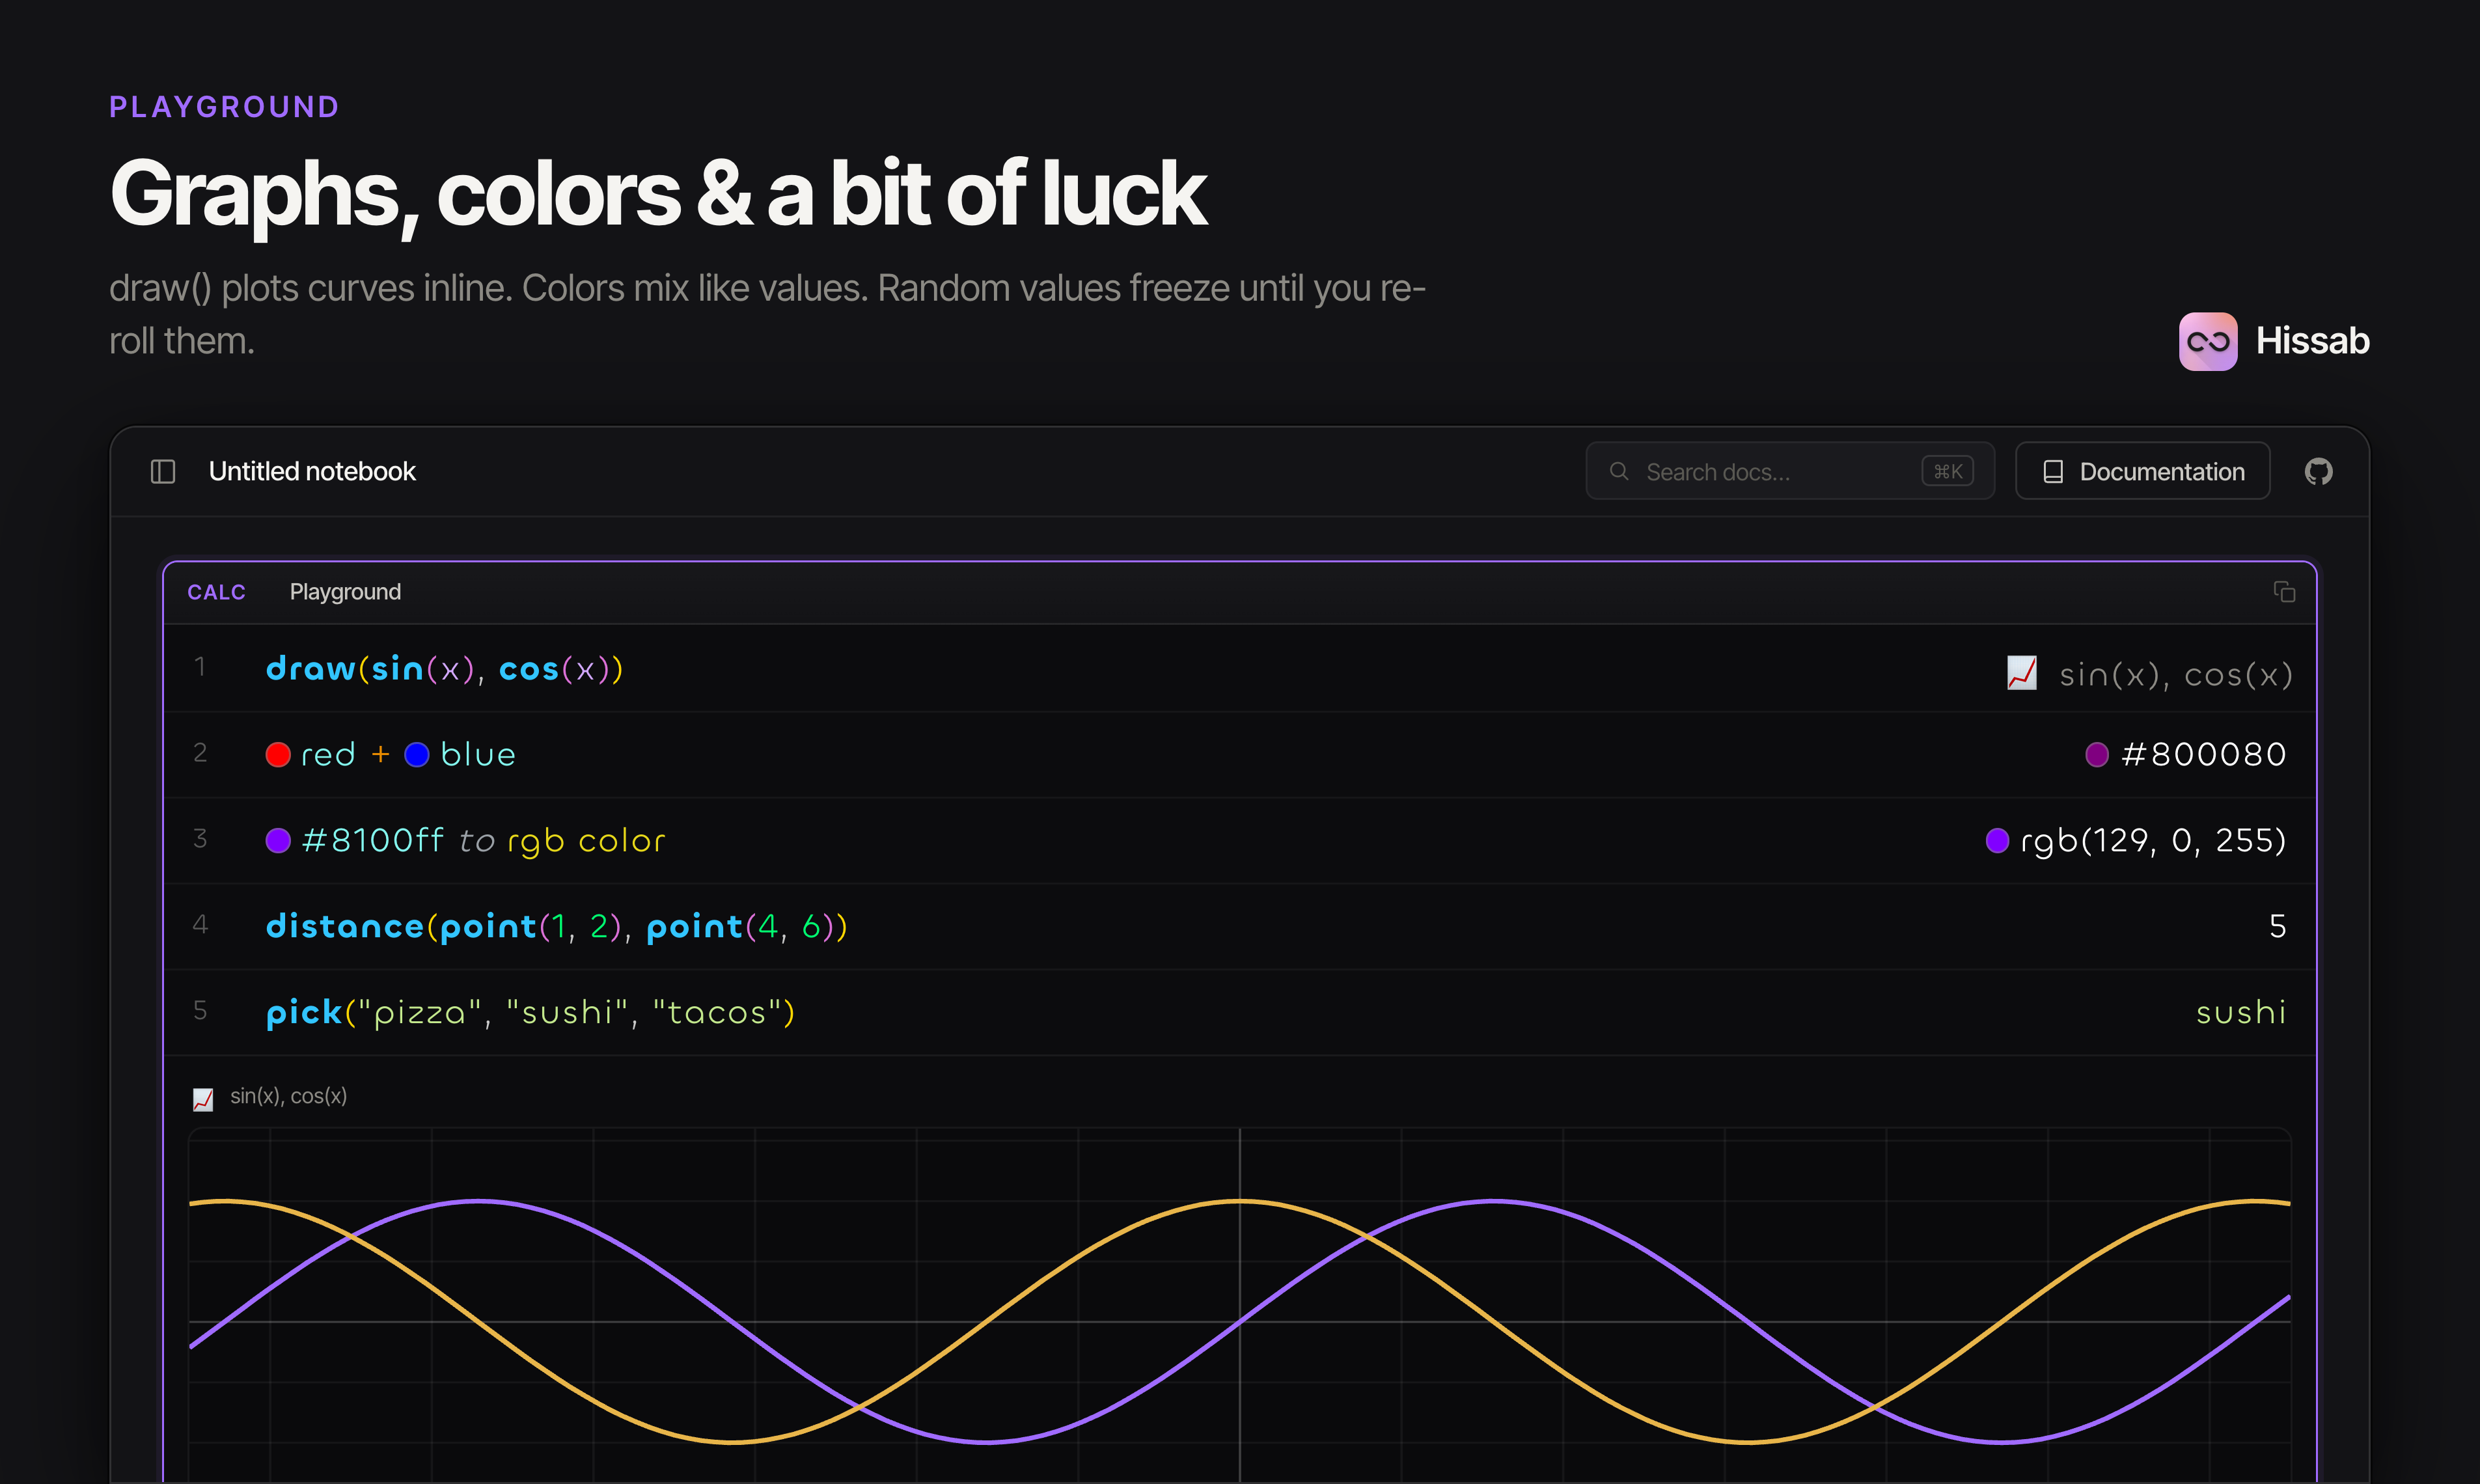This screenshot has height=1484, width=2480.
Task: Click the Hissab brand name
Action: (2312, 341)
